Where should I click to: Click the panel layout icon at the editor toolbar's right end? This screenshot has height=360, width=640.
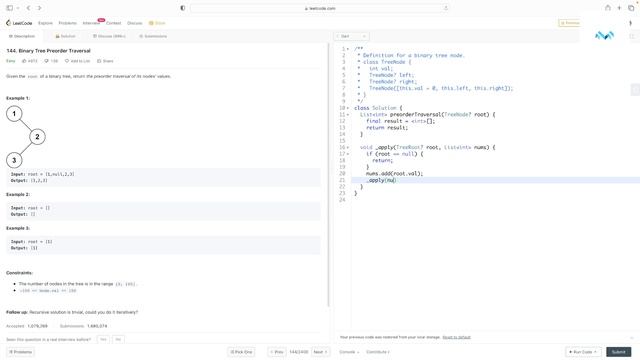632,36
